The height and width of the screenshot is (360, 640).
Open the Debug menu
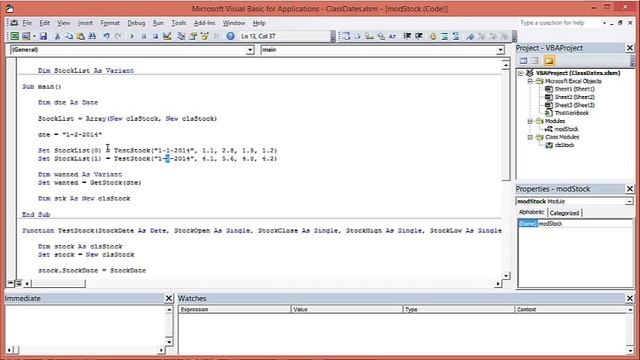click(x=136, y=23)
